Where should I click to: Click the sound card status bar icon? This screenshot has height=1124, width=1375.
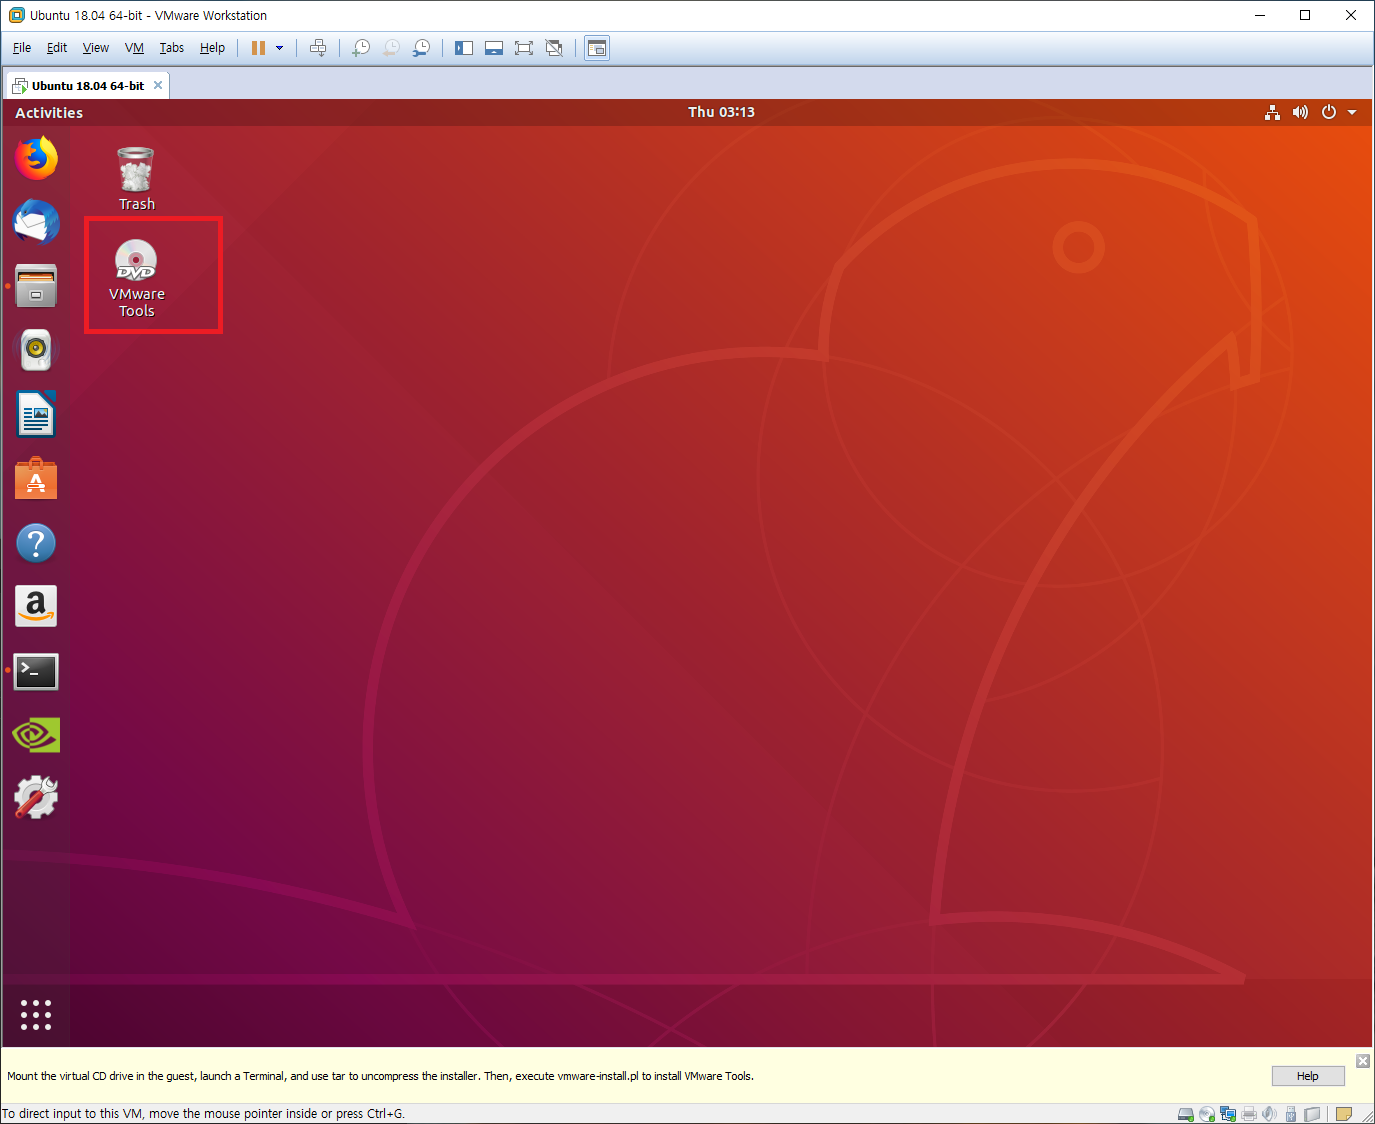(x=1270, y=1114)
